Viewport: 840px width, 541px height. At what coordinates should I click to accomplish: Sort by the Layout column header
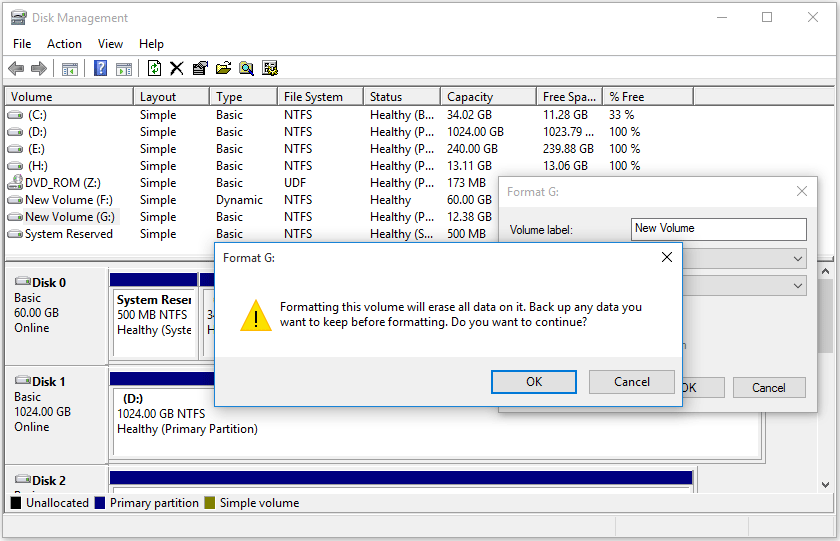[x=171, y=97]
